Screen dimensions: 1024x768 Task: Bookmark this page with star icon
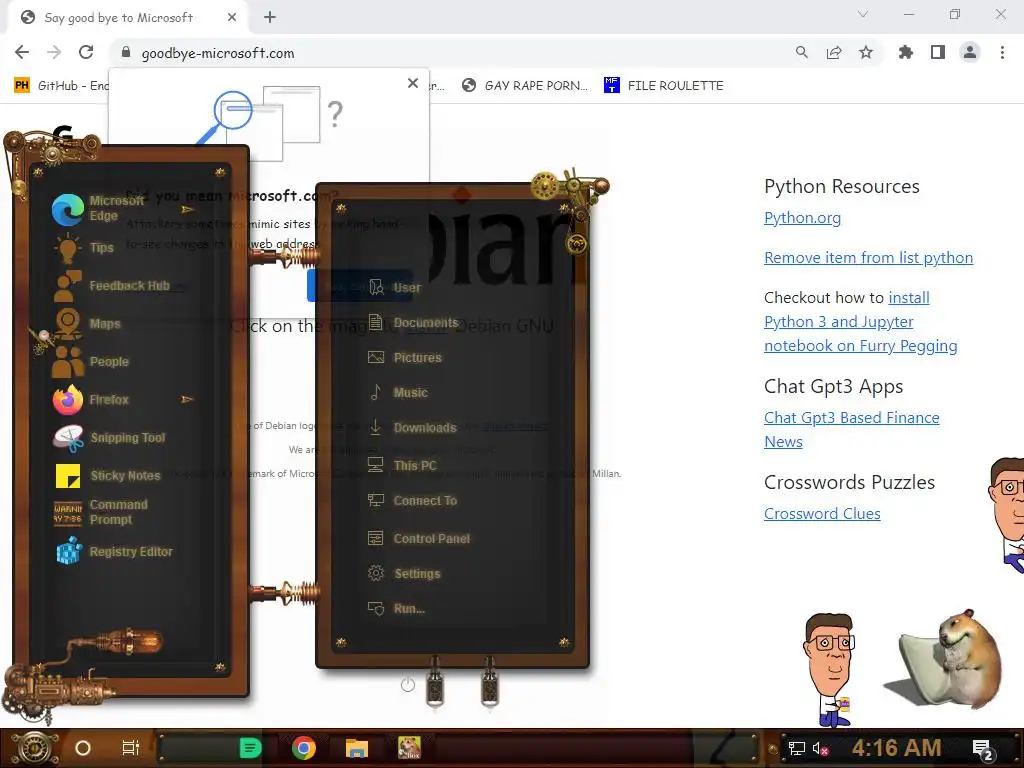point(866,52)
